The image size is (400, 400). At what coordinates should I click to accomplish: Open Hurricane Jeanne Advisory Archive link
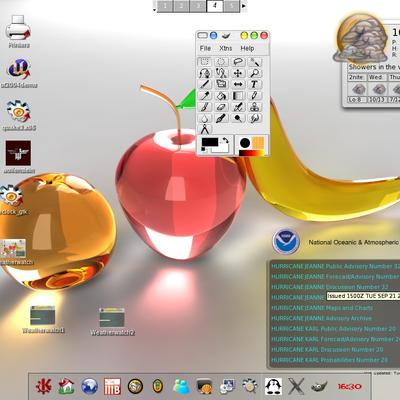pos(321,318)
